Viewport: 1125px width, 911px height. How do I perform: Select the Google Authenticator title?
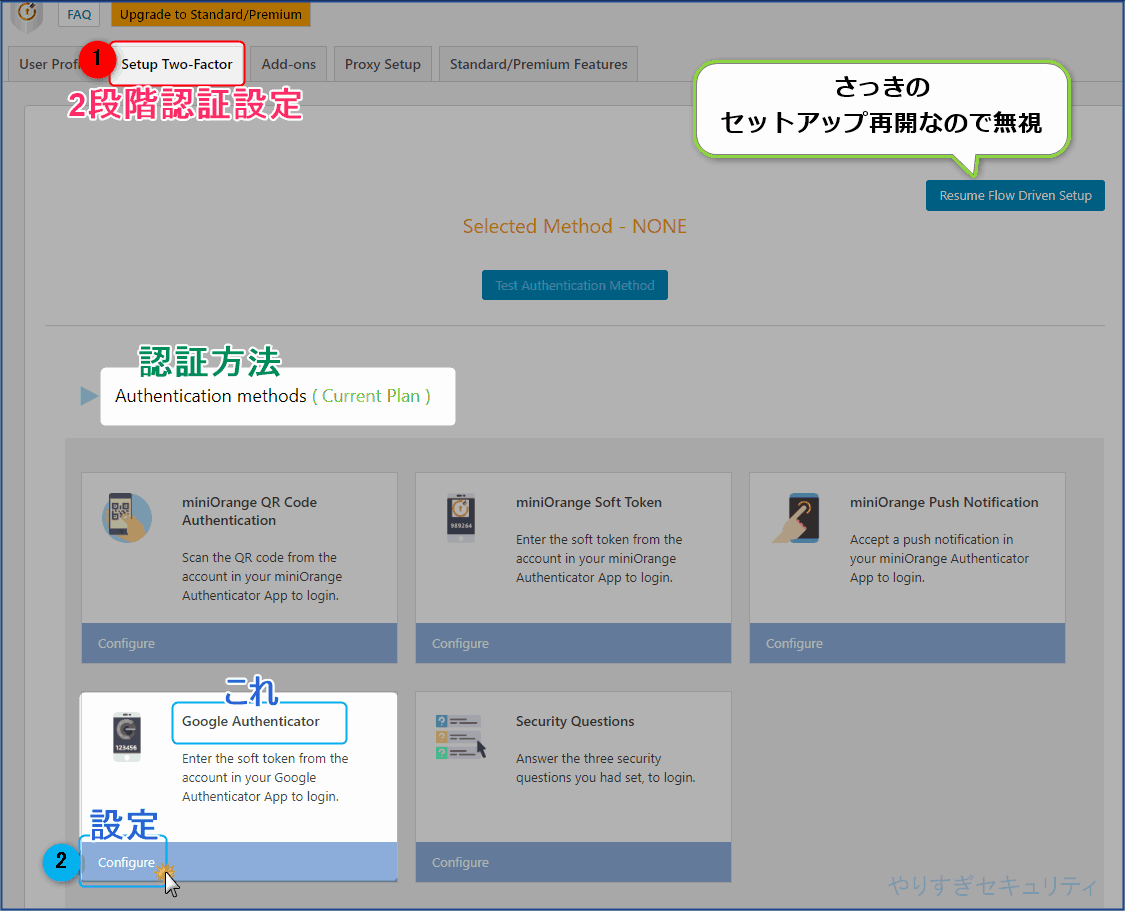(x=250, y=722)
